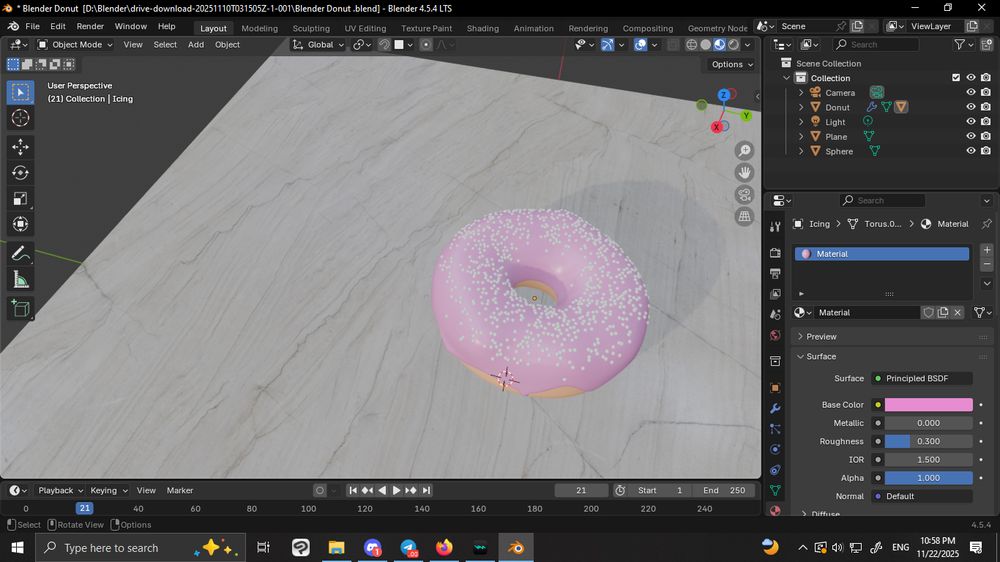Screen dimensions: 1000x562
Task: Open the Render menu
Action: coord(90,26)
